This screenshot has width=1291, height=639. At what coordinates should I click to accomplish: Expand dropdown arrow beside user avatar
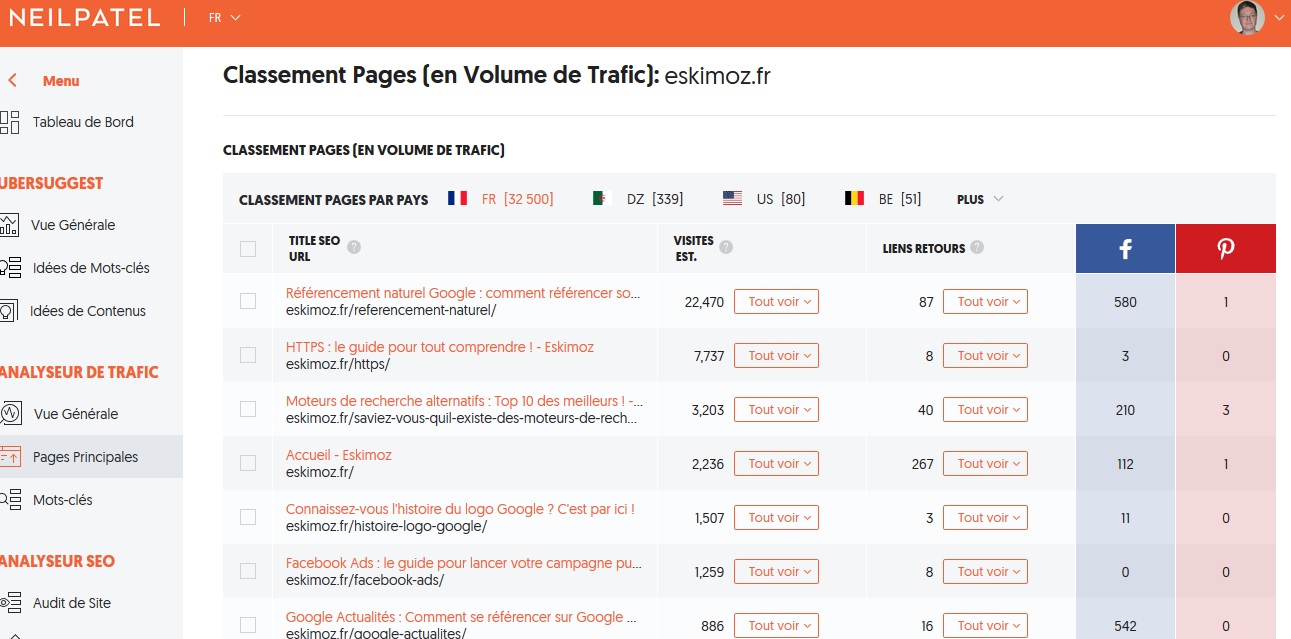coord(1279,18)
